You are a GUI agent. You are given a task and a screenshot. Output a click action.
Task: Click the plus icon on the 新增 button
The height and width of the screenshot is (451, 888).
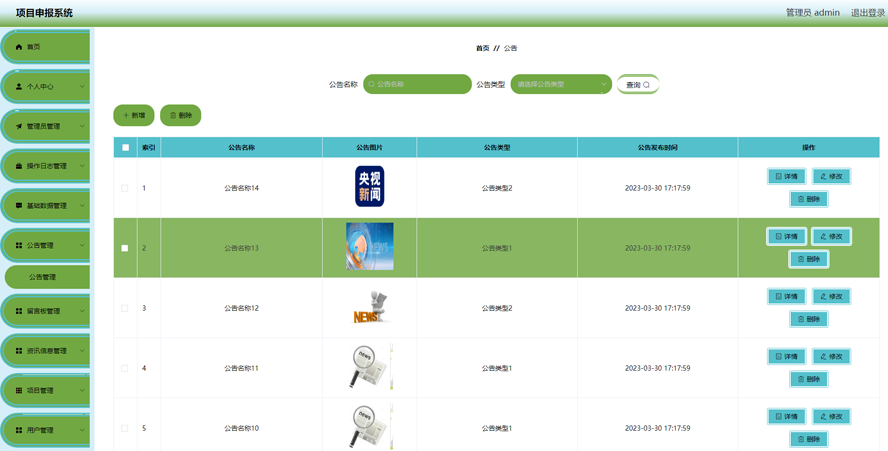point(126,115)
